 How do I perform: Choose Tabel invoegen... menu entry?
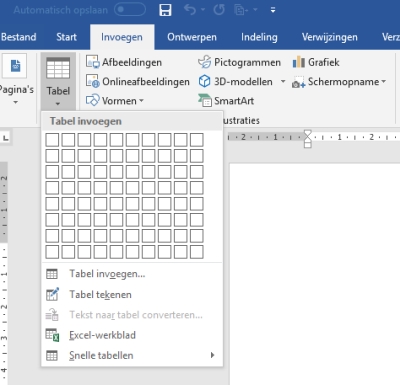point(132,274)
